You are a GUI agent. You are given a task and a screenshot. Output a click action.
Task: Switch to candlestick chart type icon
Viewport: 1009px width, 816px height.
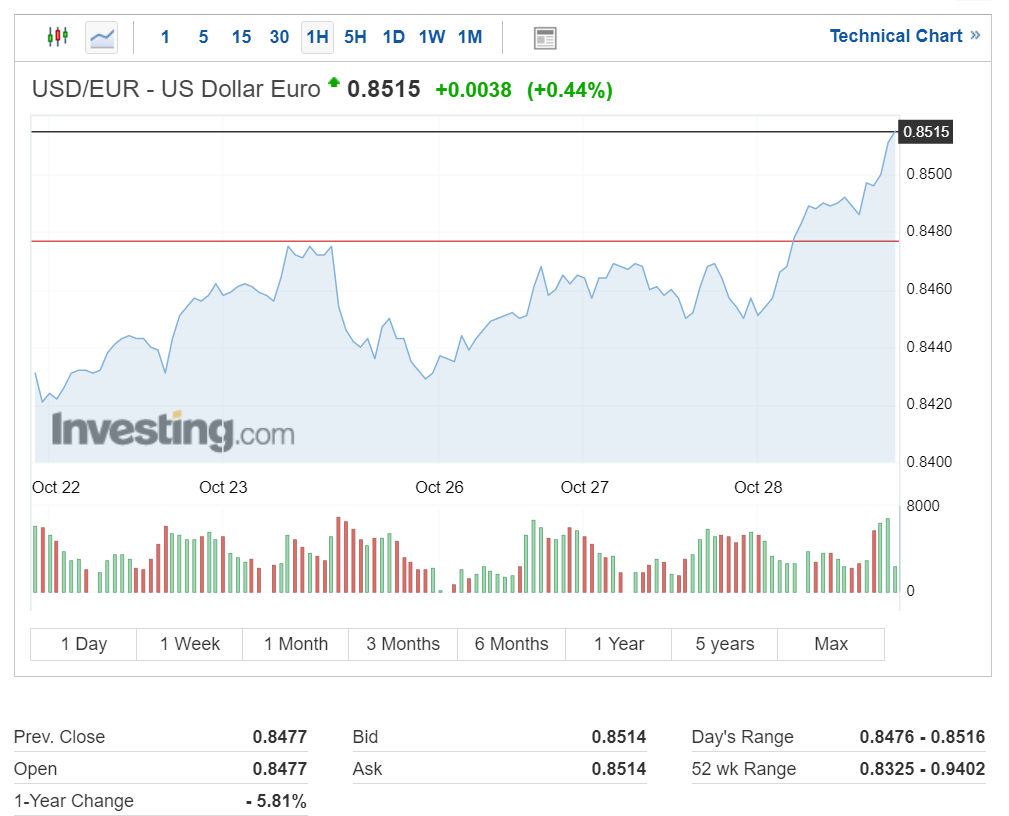pyautogui.click(x=58, y=37)
